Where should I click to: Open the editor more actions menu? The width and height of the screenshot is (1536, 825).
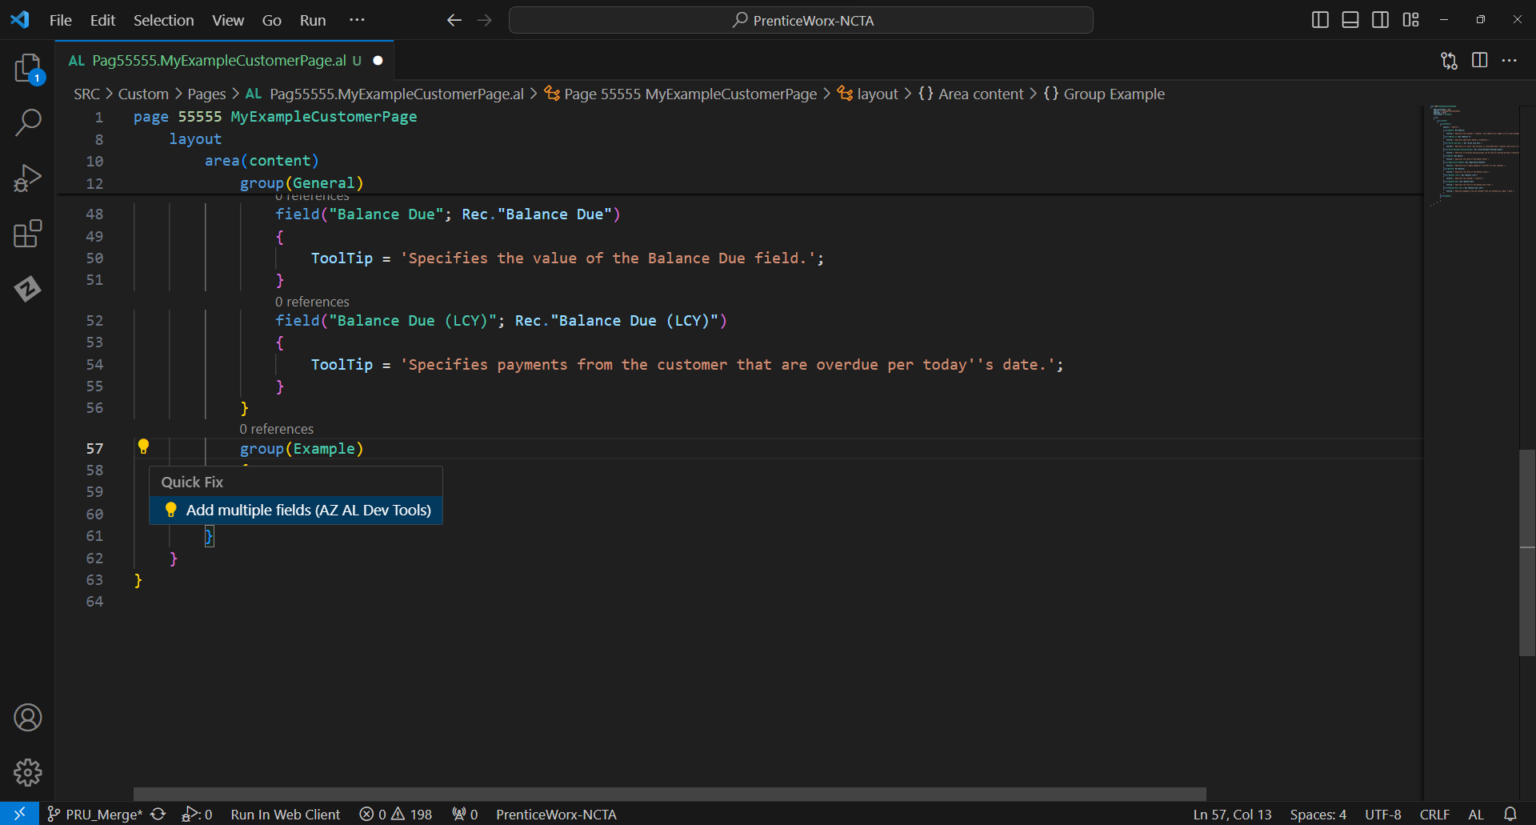pos(1510,60)
